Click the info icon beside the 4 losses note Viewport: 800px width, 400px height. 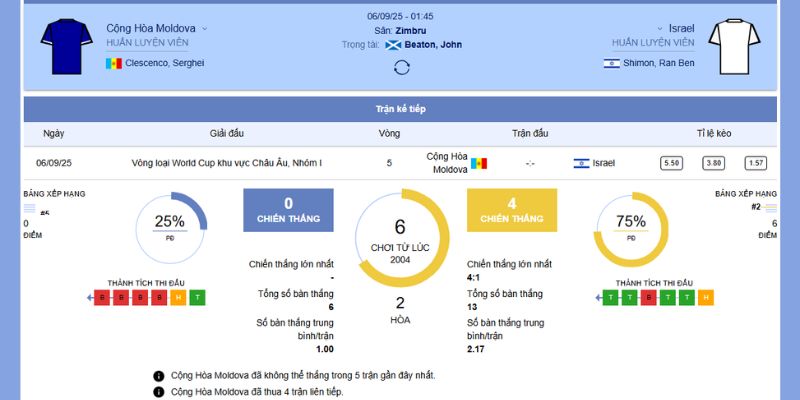158,393
